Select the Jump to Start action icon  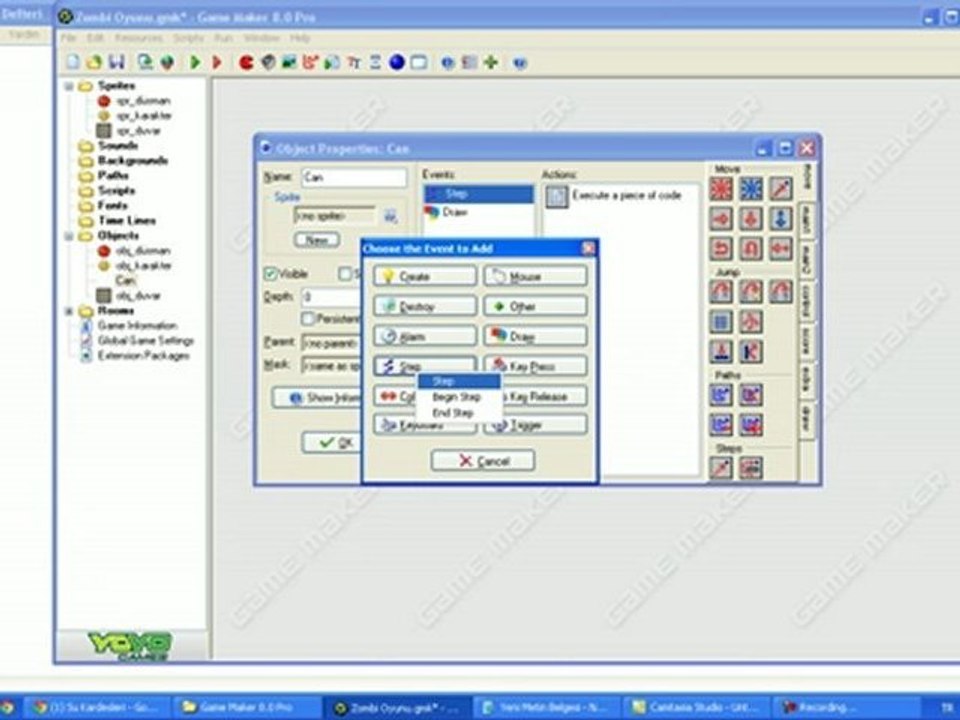point(751,291)
